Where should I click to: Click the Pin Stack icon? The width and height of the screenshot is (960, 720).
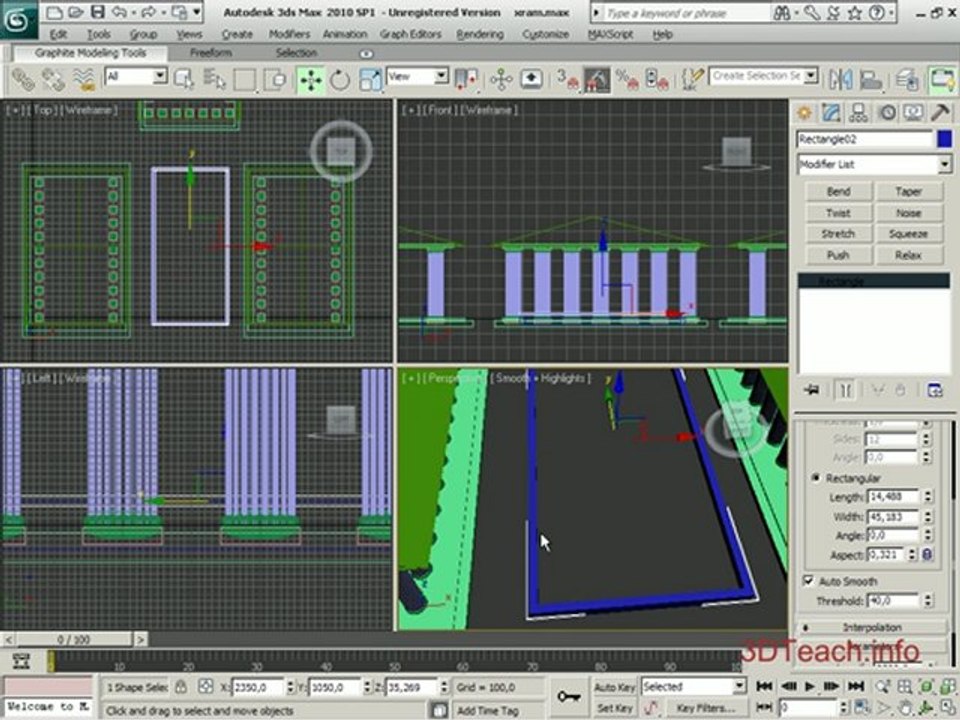(812, 390)
